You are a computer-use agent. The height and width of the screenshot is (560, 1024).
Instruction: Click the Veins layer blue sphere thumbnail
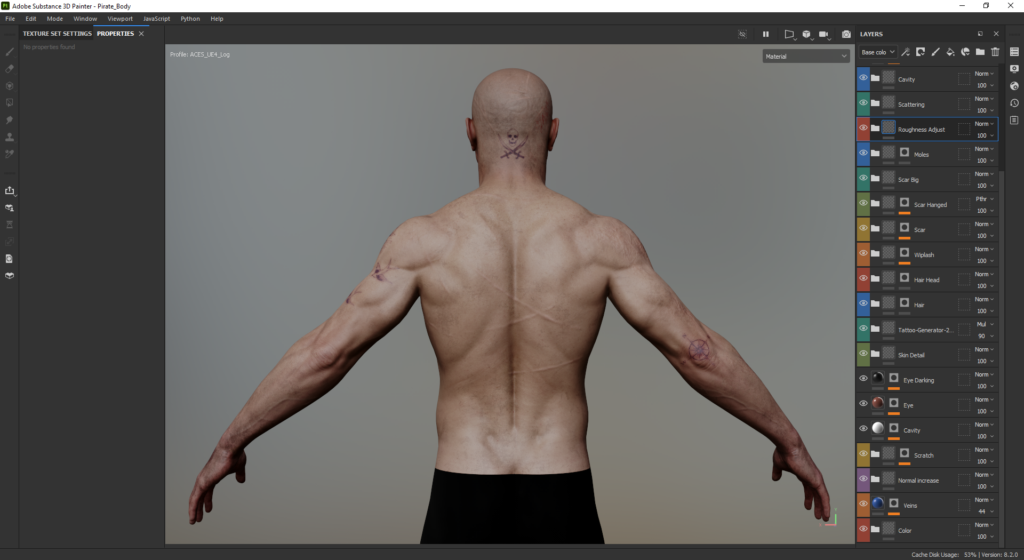(x=878, y=503)
